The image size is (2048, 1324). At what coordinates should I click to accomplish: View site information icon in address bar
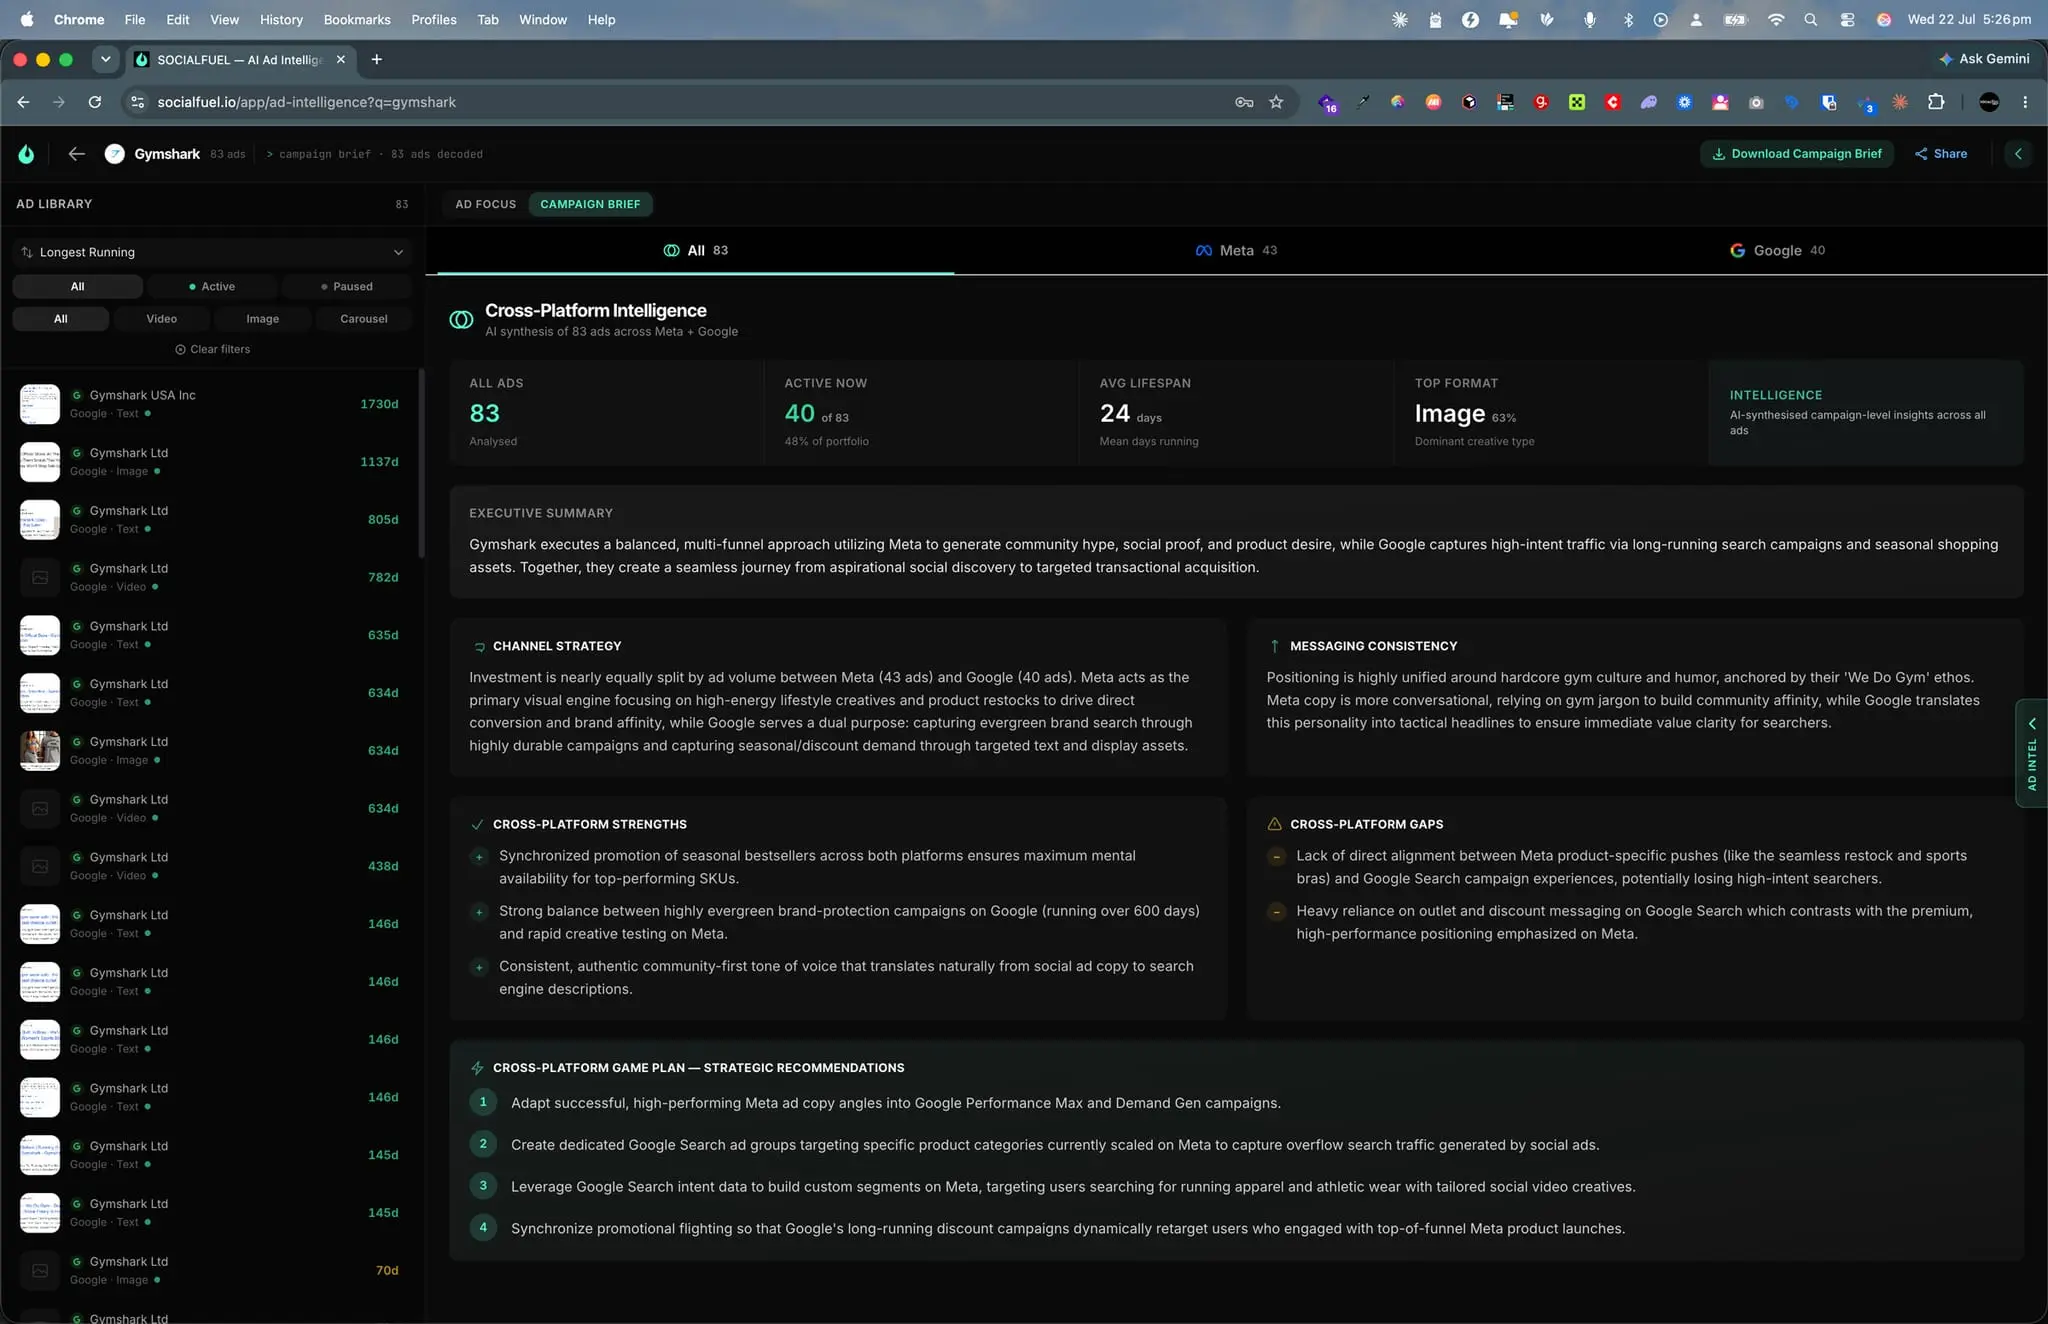tap(138, 102)
